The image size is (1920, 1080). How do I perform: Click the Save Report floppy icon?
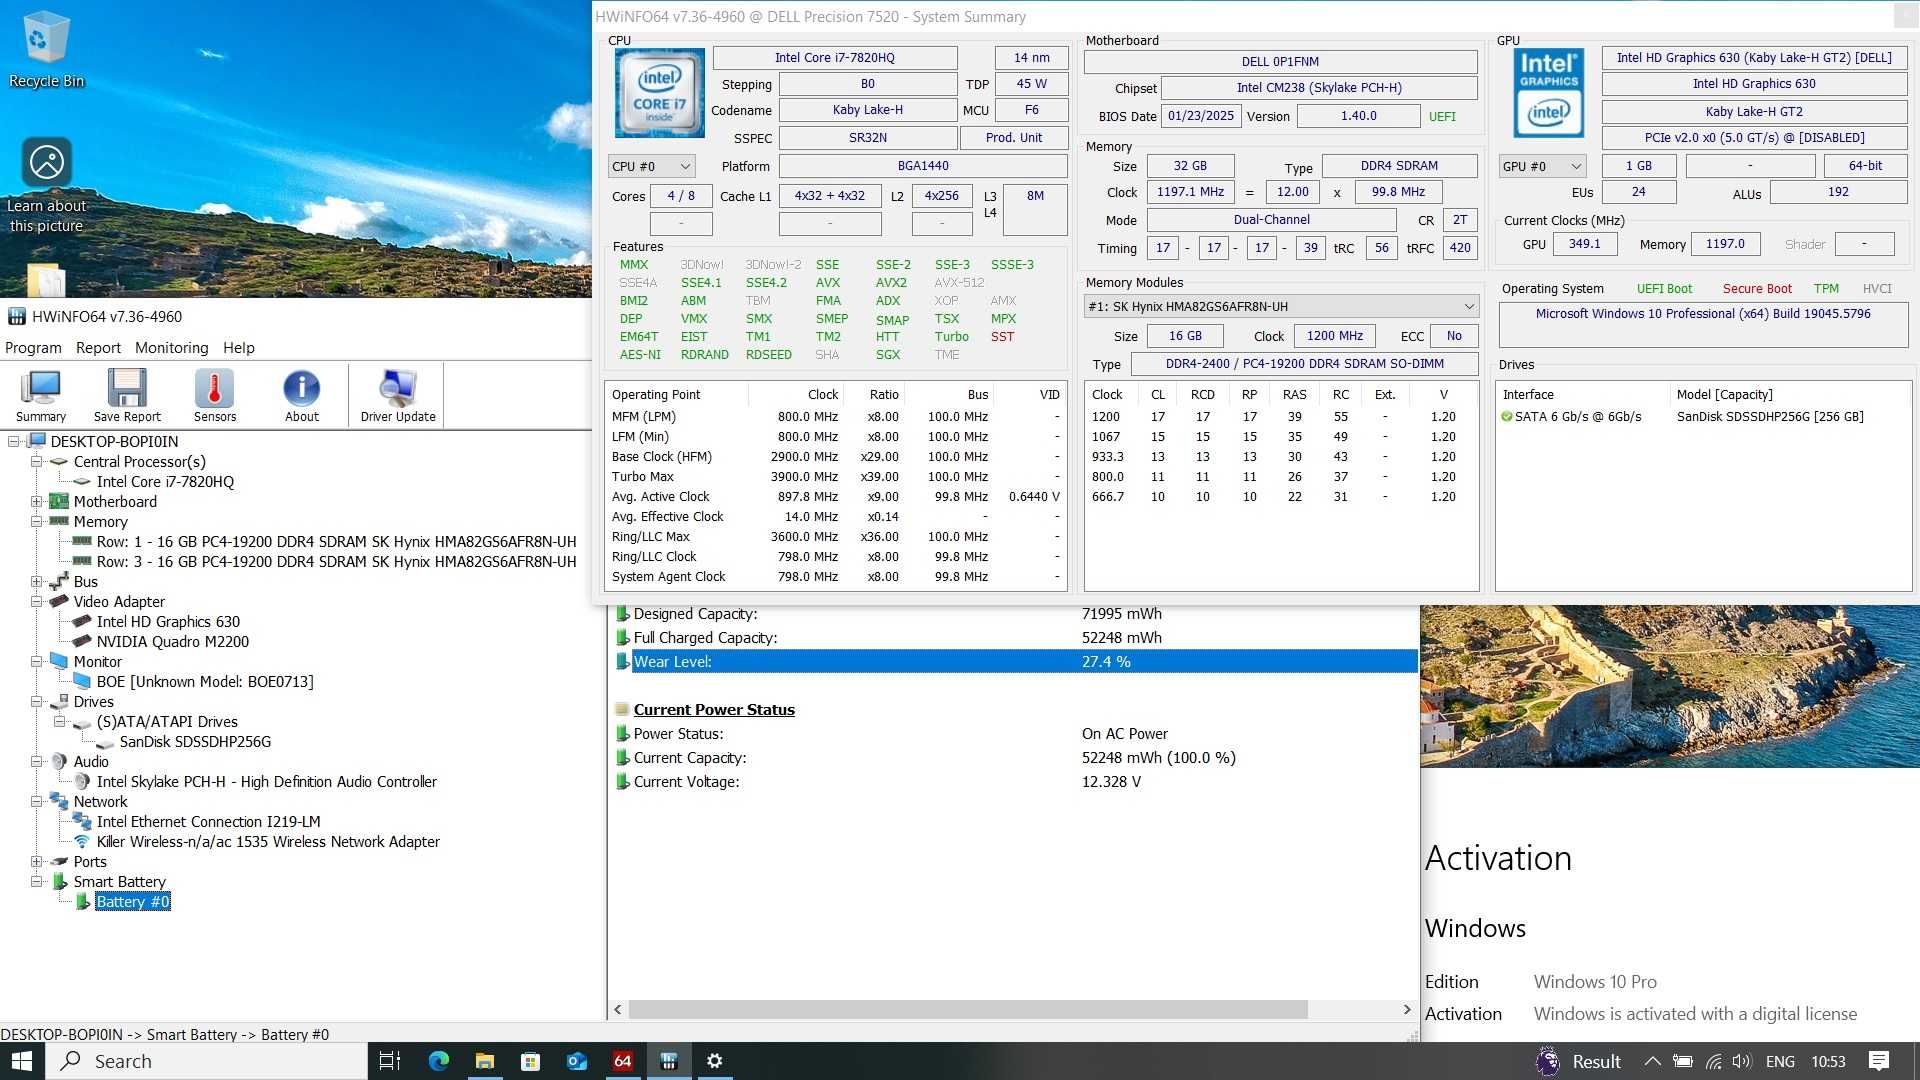[x=127, y=396]
